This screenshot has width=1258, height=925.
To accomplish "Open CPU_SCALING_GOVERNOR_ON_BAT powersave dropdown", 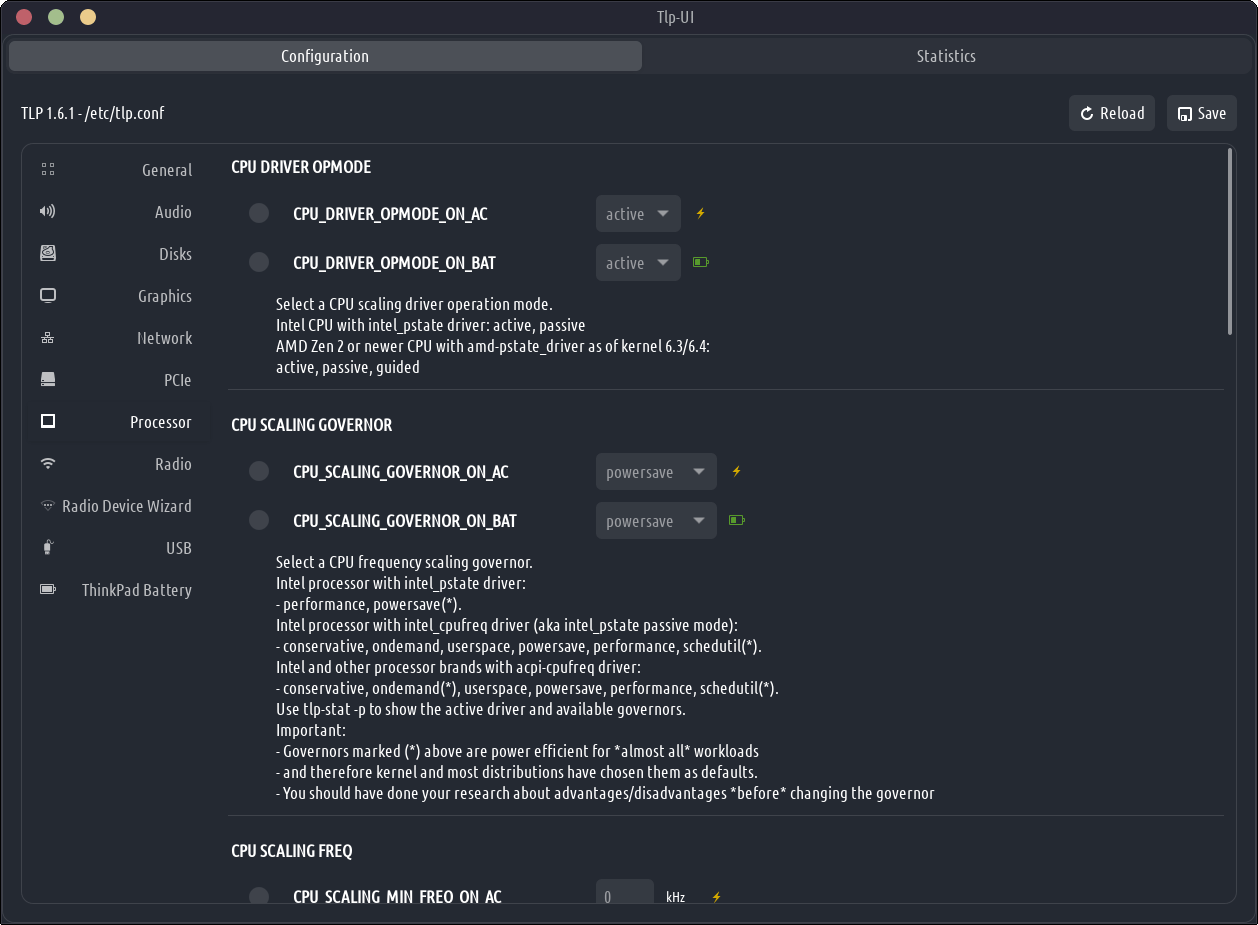I will pos(656,520).
